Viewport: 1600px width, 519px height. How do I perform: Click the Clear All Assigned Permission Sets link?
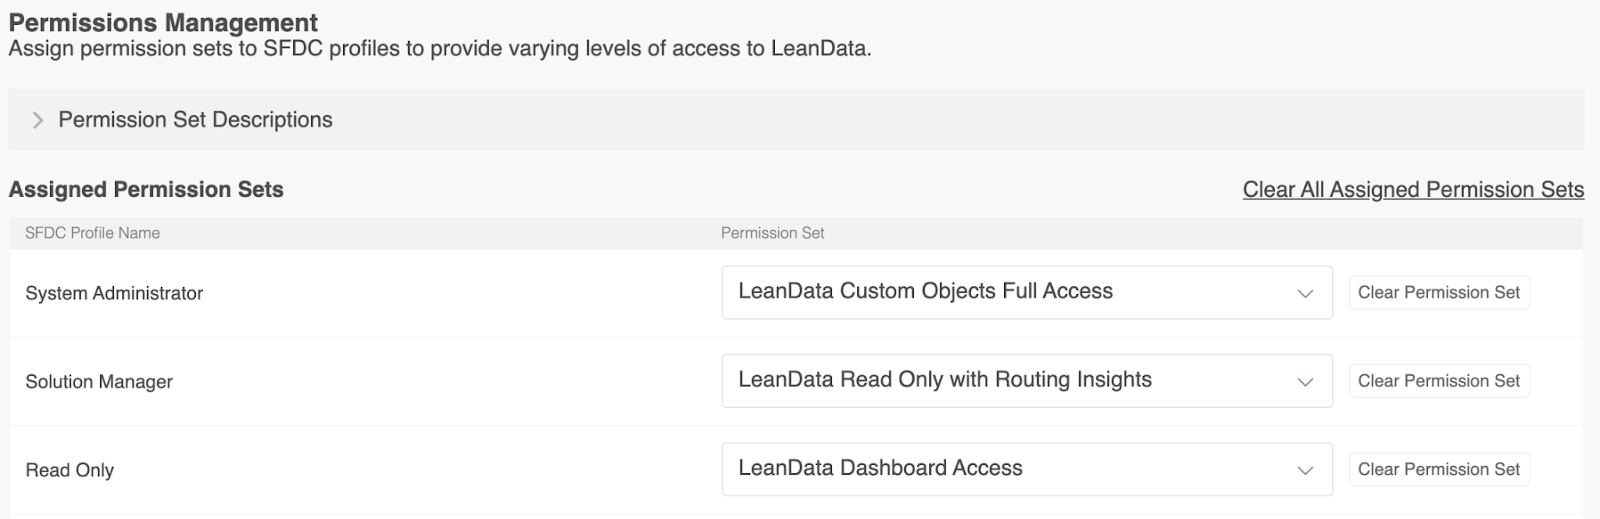click(x=1413, y=190)
